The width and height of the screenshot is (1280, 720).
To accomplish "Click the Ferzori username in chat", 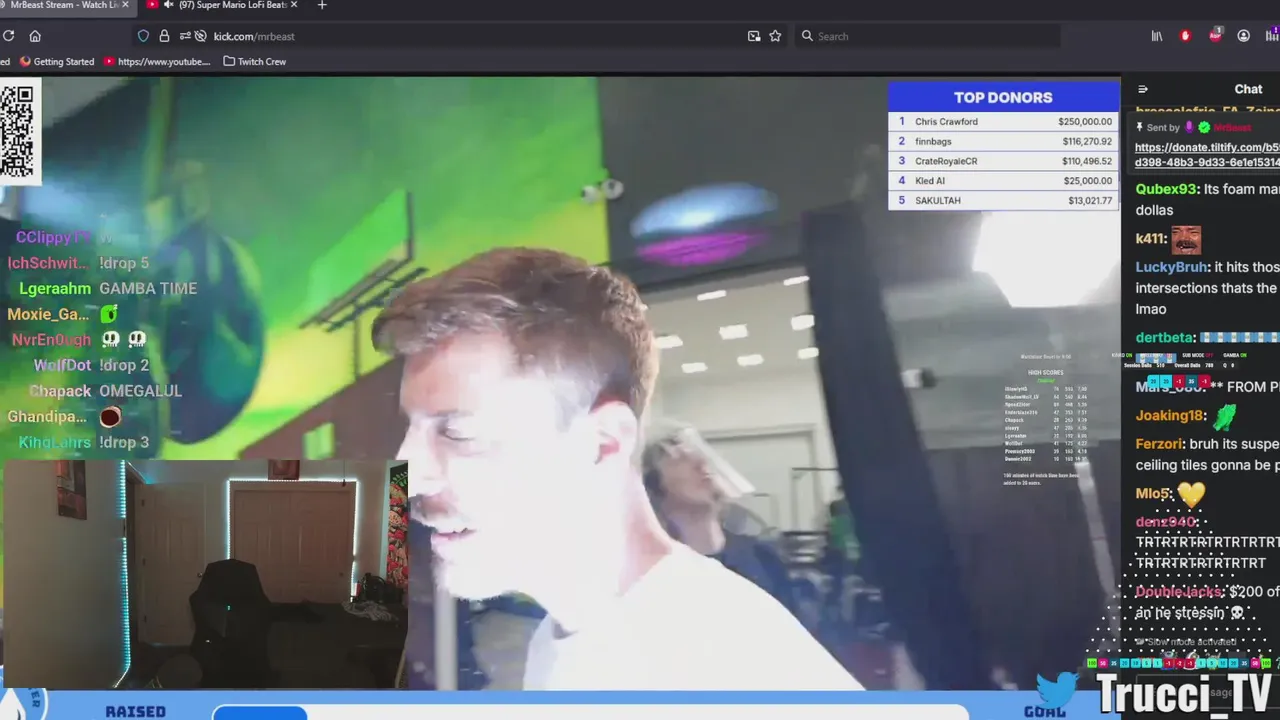I will click(x=1160, y=444).
